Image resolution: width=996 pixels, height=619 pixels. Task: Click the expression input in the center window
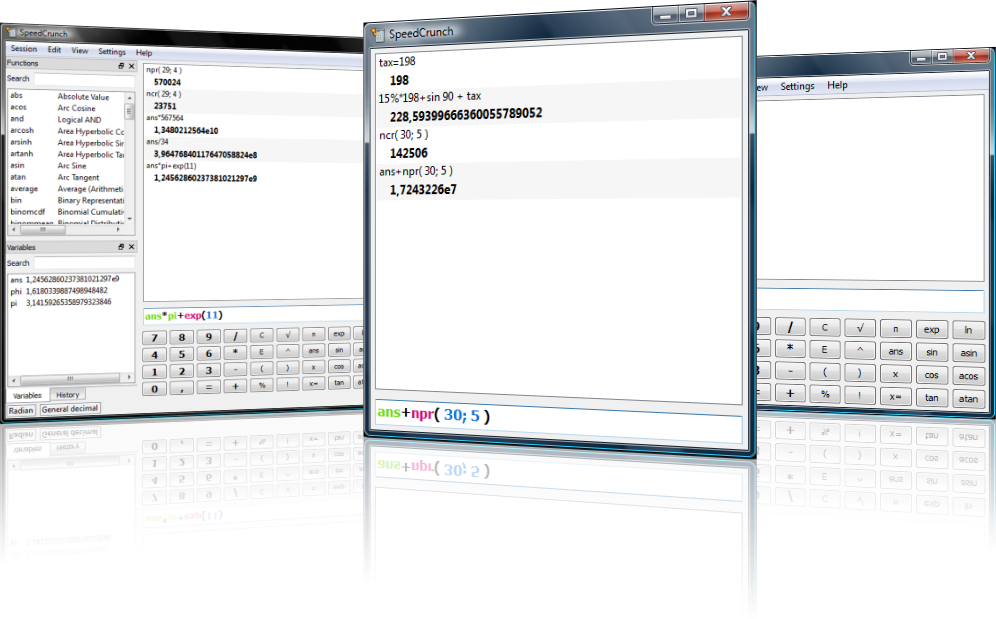[558, 421]
